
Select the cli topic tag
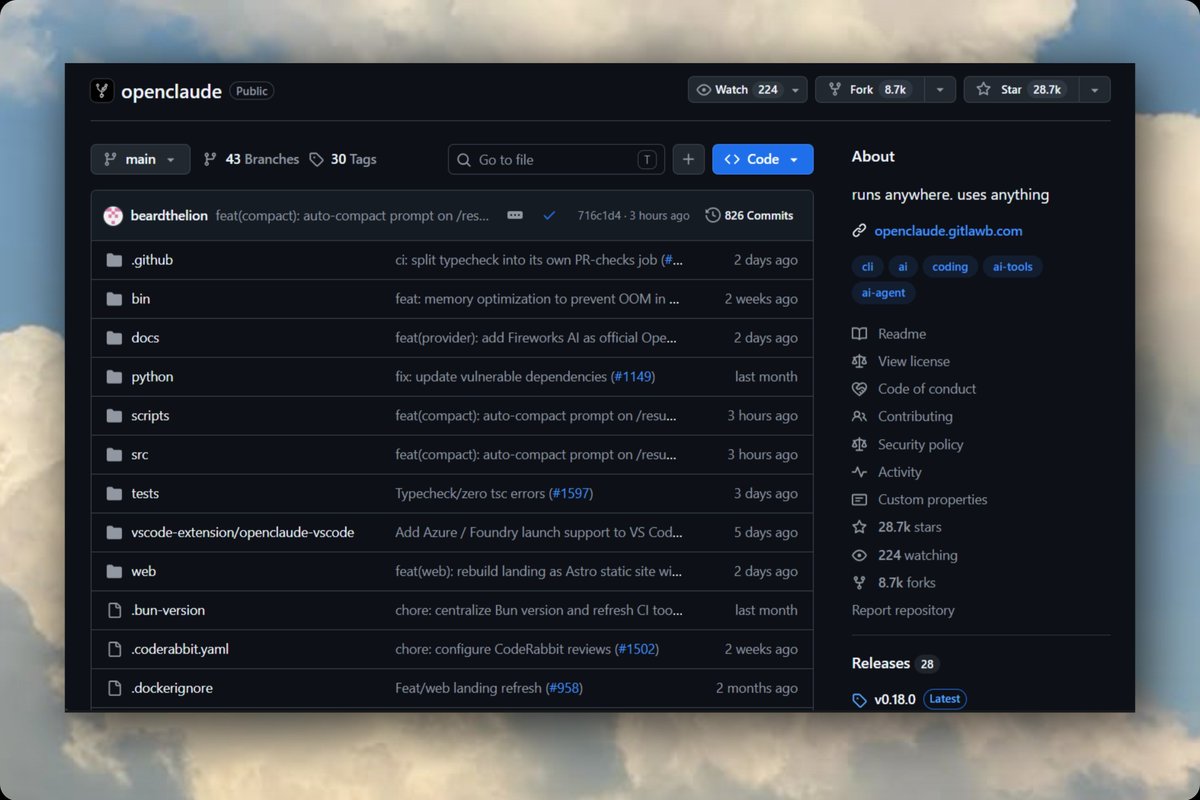866,267
